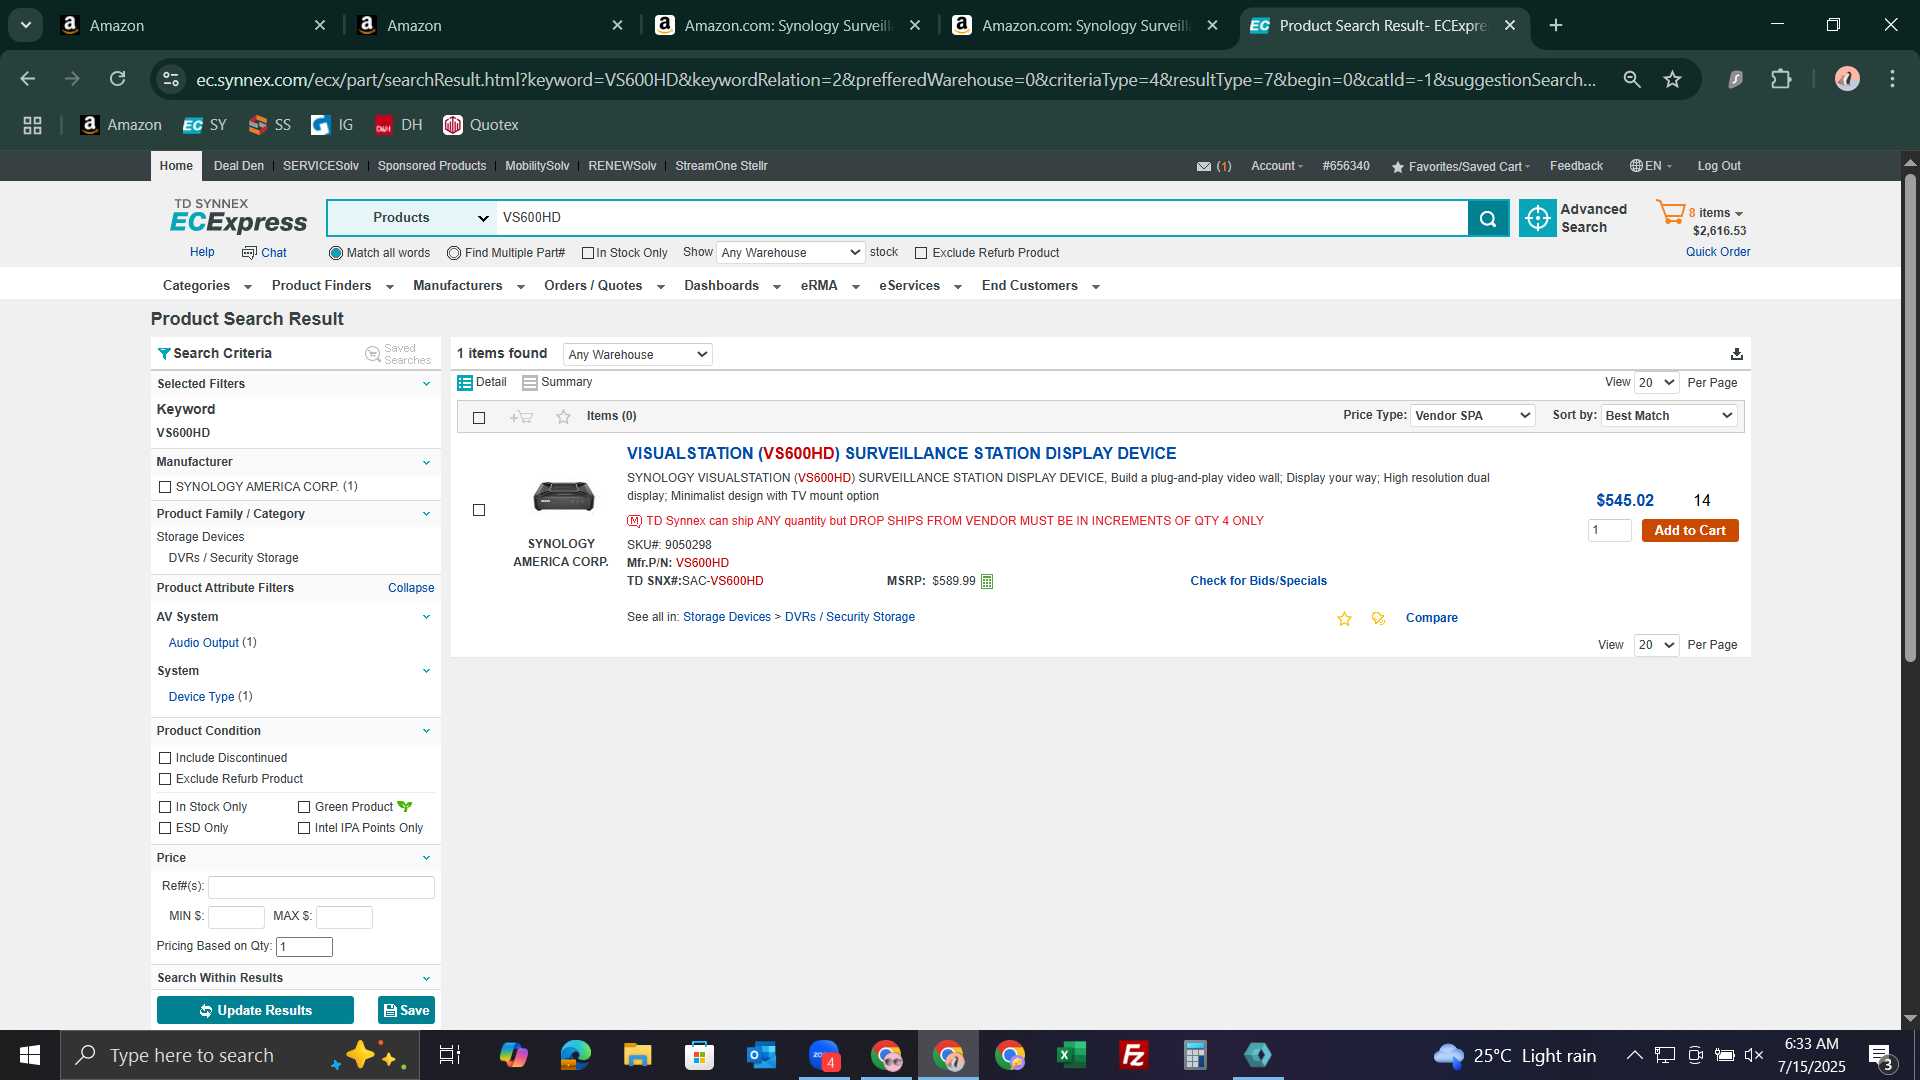Open the Dashboards menu

(x=732, y=286)
